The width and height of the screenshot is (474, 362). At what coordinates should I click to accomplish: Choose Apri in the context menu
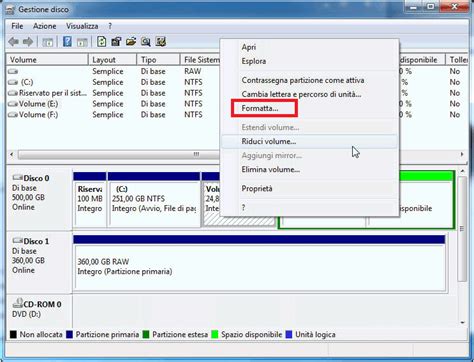tap(310, 47)
